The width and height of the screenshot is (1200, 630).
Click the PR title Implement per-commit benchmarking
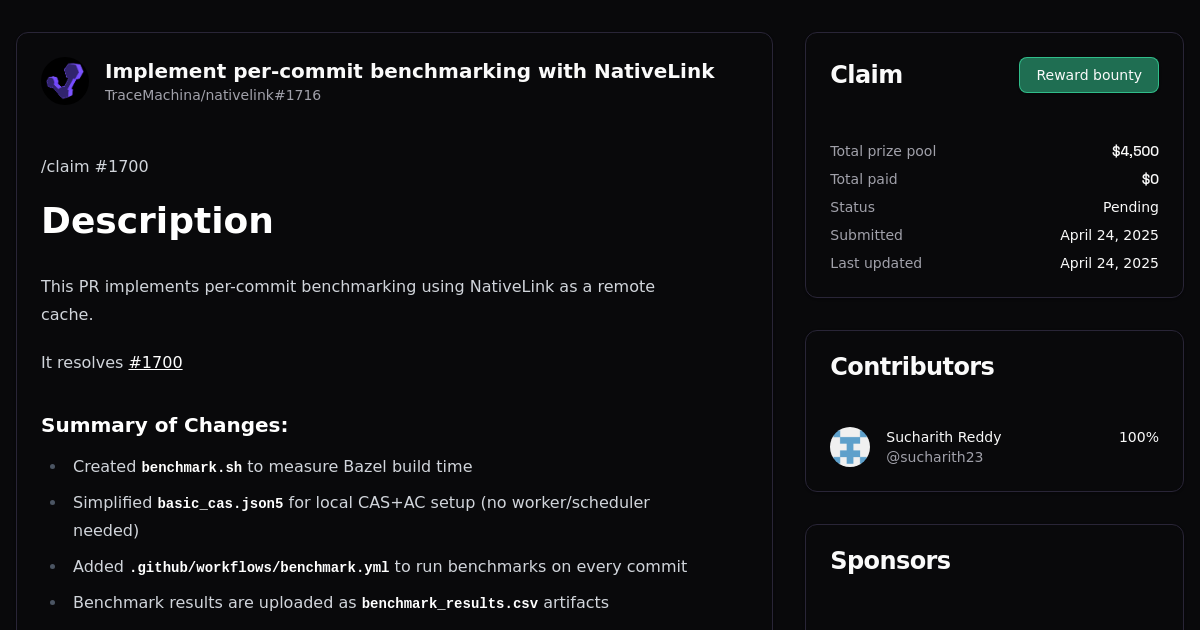410,71
